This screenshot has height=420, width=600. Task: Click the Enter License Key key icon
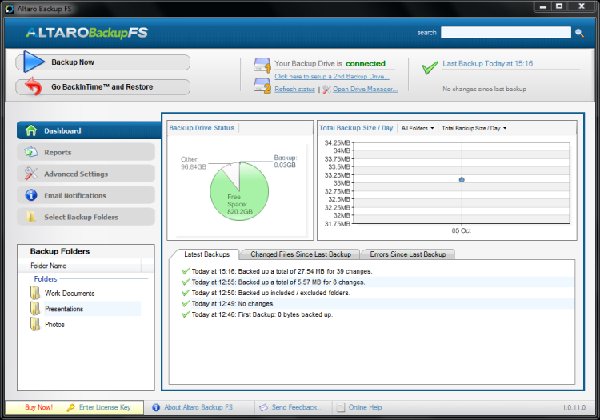[70, 407]
